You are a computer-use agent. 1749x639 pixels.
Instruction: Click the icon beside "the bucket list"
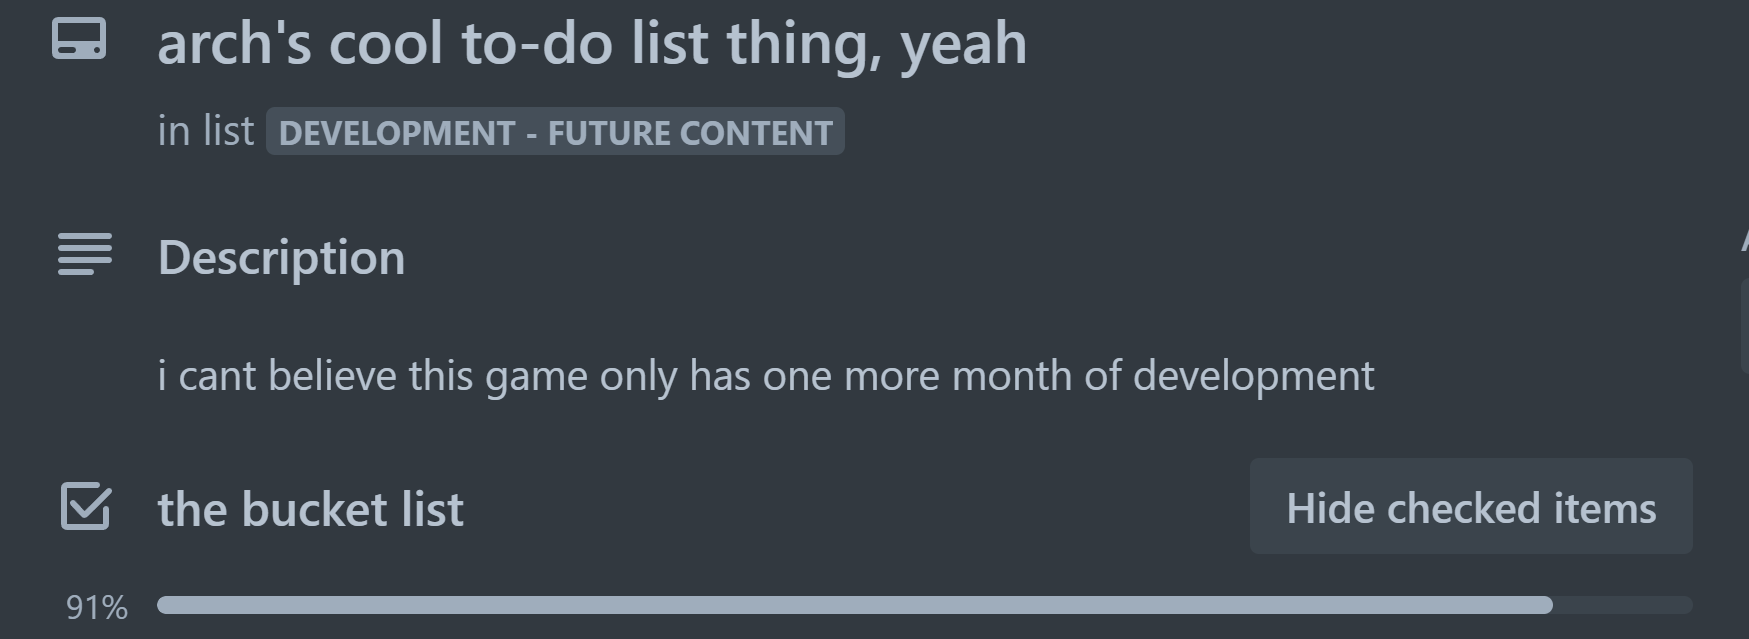coord(85,508)
